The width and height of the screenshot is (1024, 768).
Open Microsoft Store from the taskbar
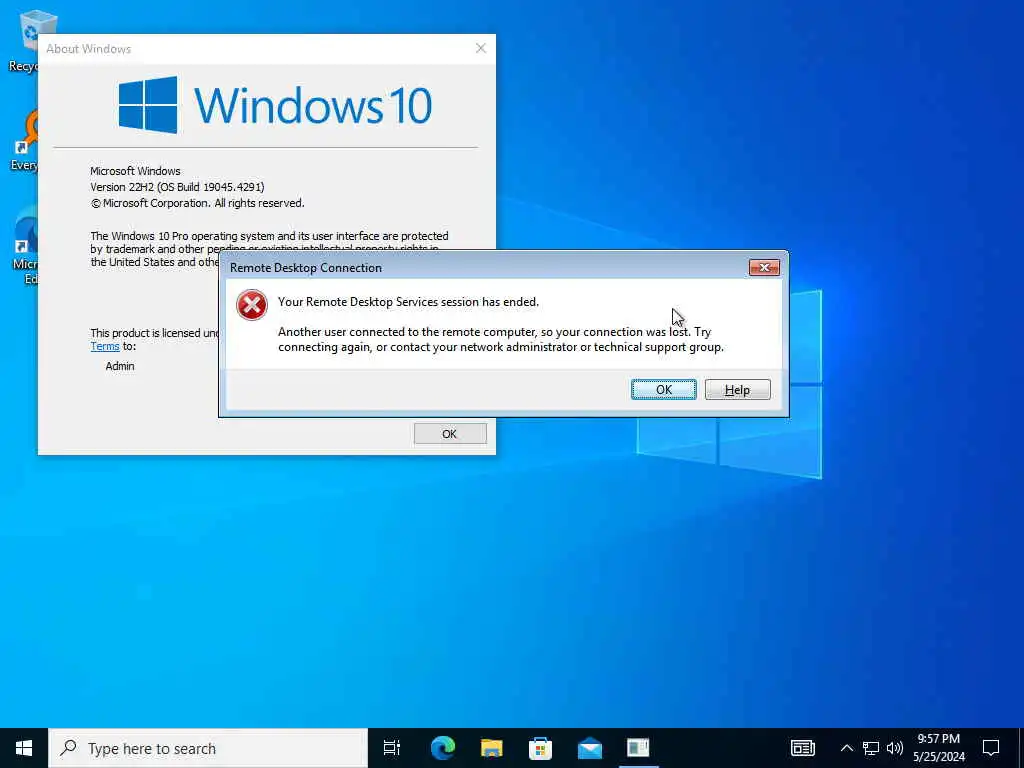(541, 748)
